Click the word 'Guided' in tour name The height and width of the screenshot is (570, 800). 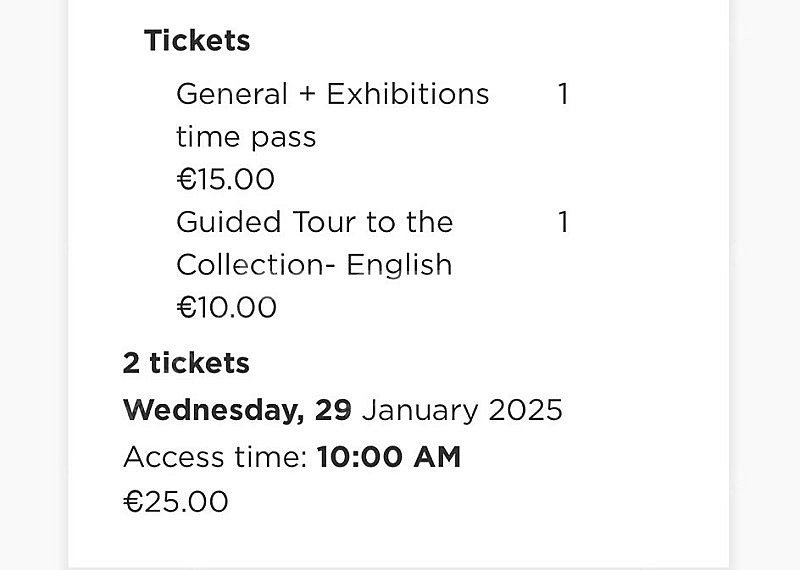pyautogui.click(x=229, y=222)
